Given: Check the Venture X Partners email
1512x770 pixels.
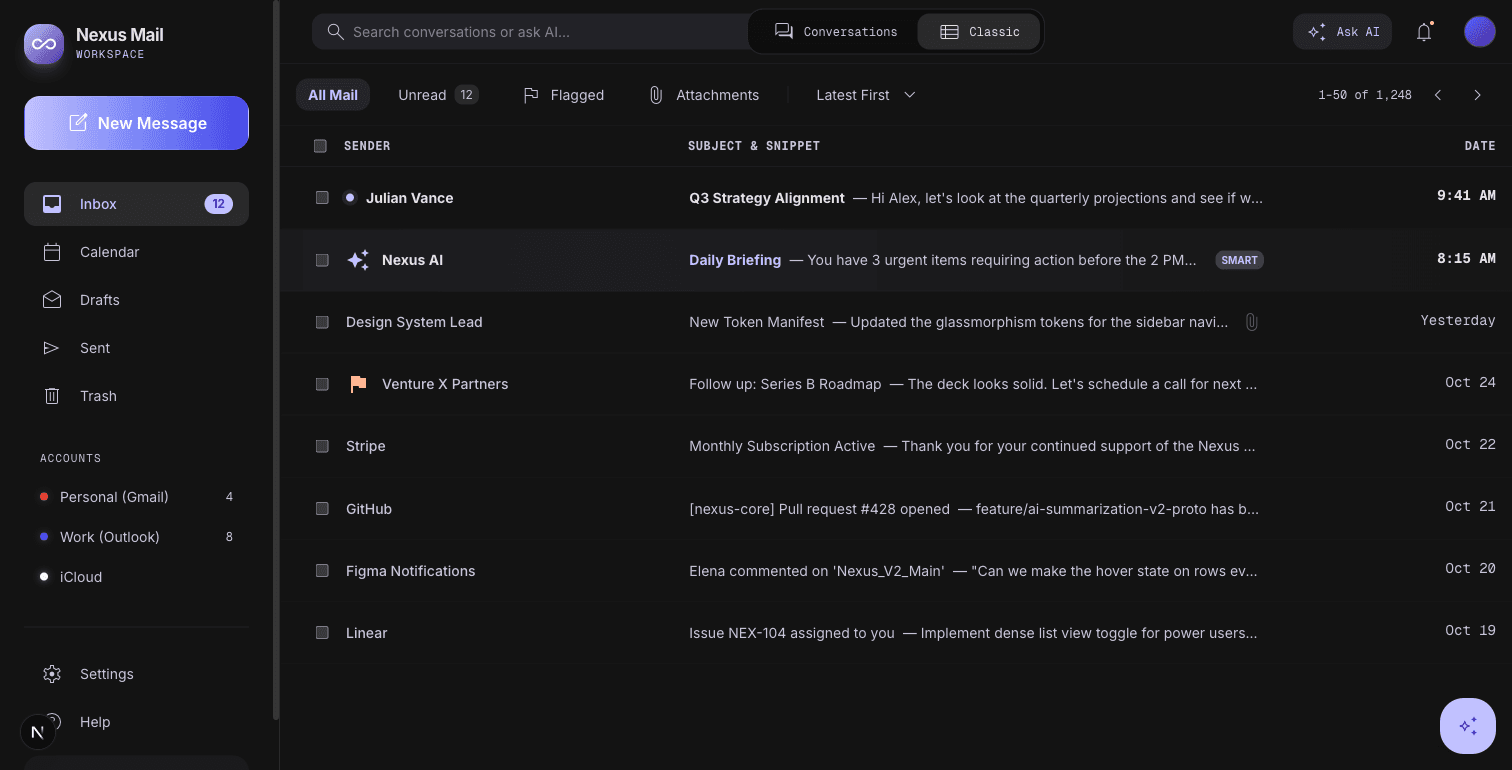Looking at the screenshot, I should coord(322,384).
